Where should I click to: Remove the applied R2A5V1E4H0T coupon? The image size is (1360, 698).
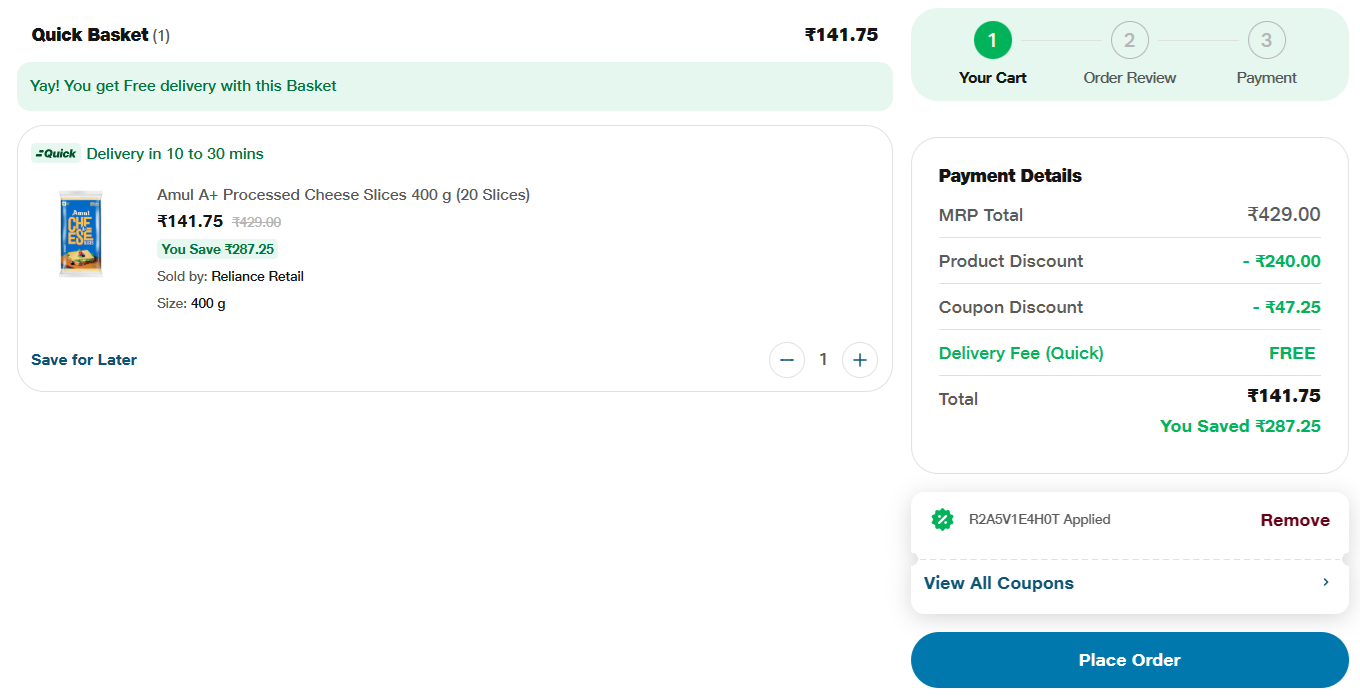tap(1295, 520)
